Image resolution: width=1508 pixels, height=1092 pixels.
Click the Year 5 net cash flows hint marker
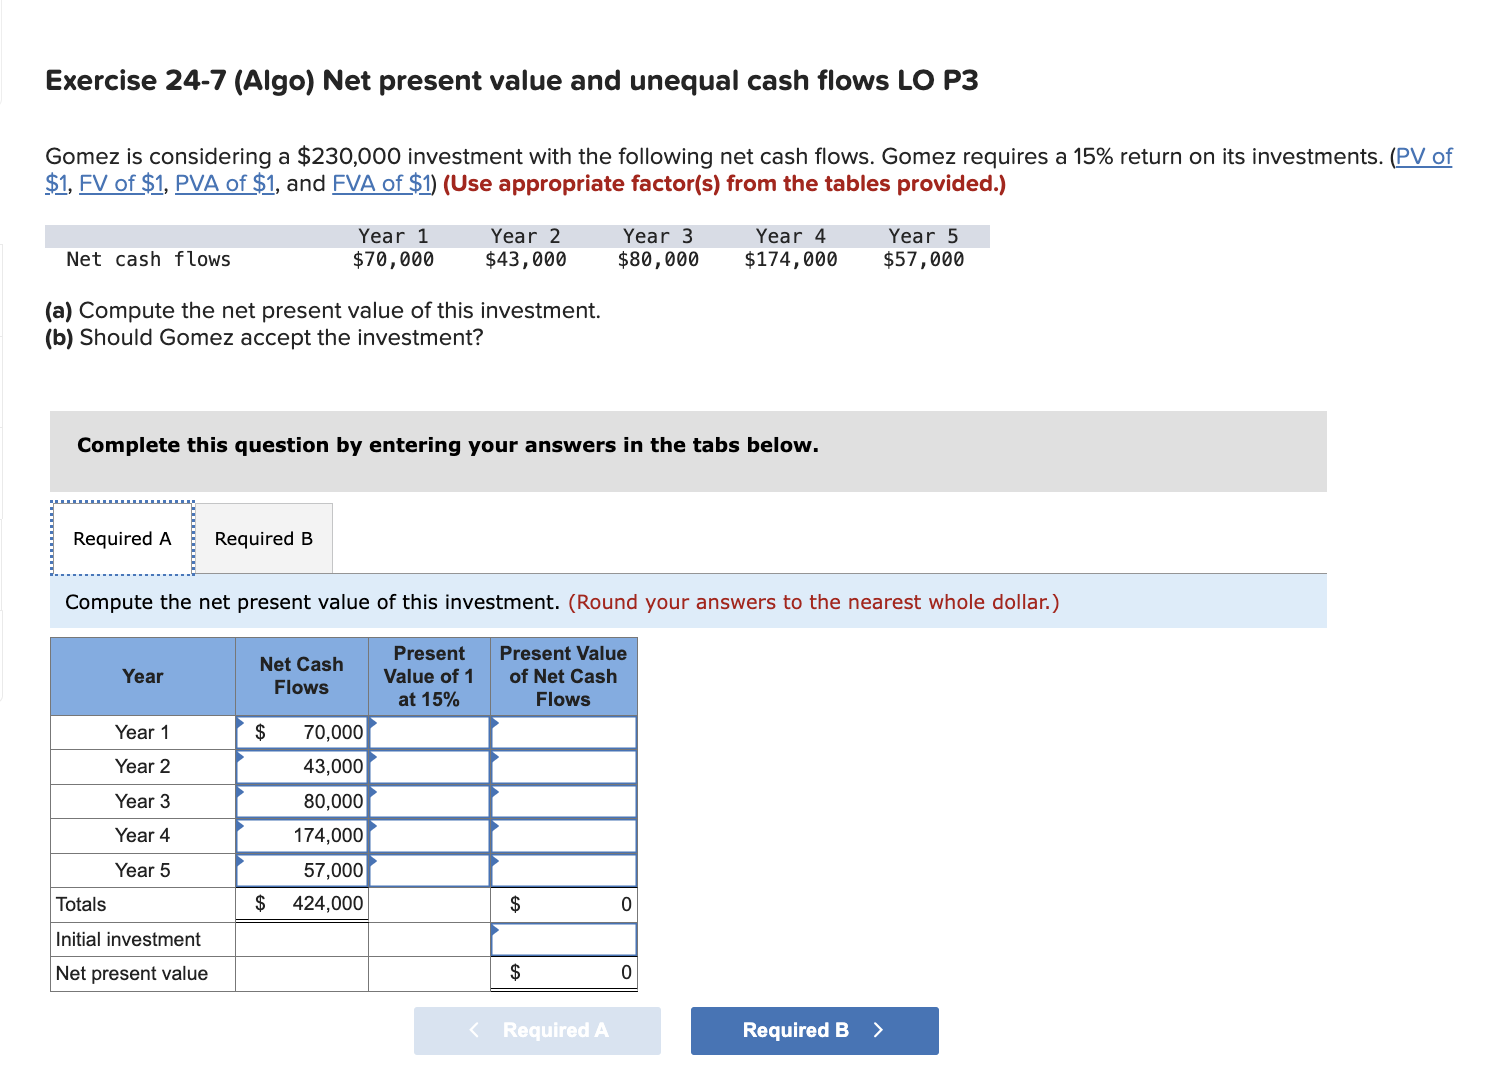[240, 862]
